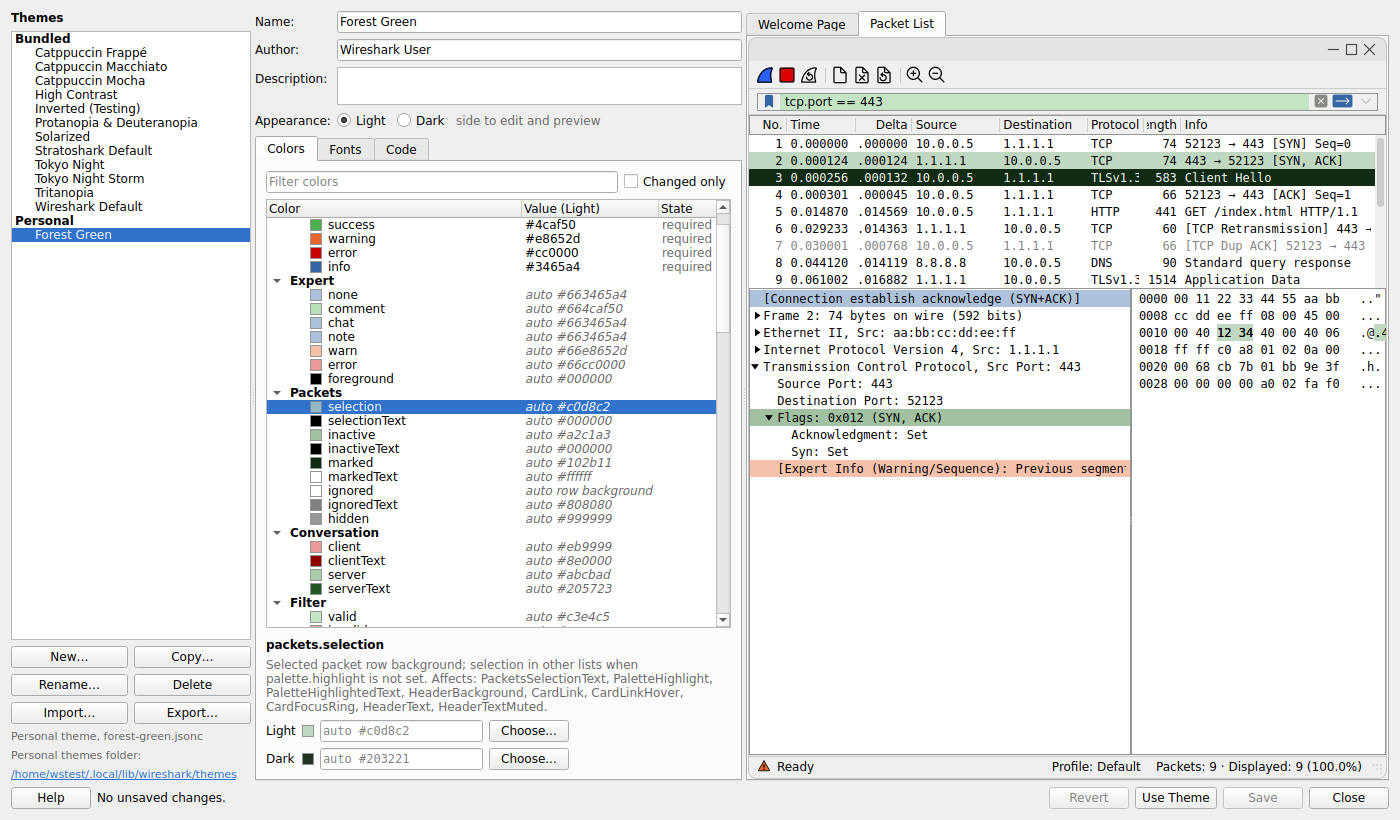Switch to the Fonts tab

346,149
